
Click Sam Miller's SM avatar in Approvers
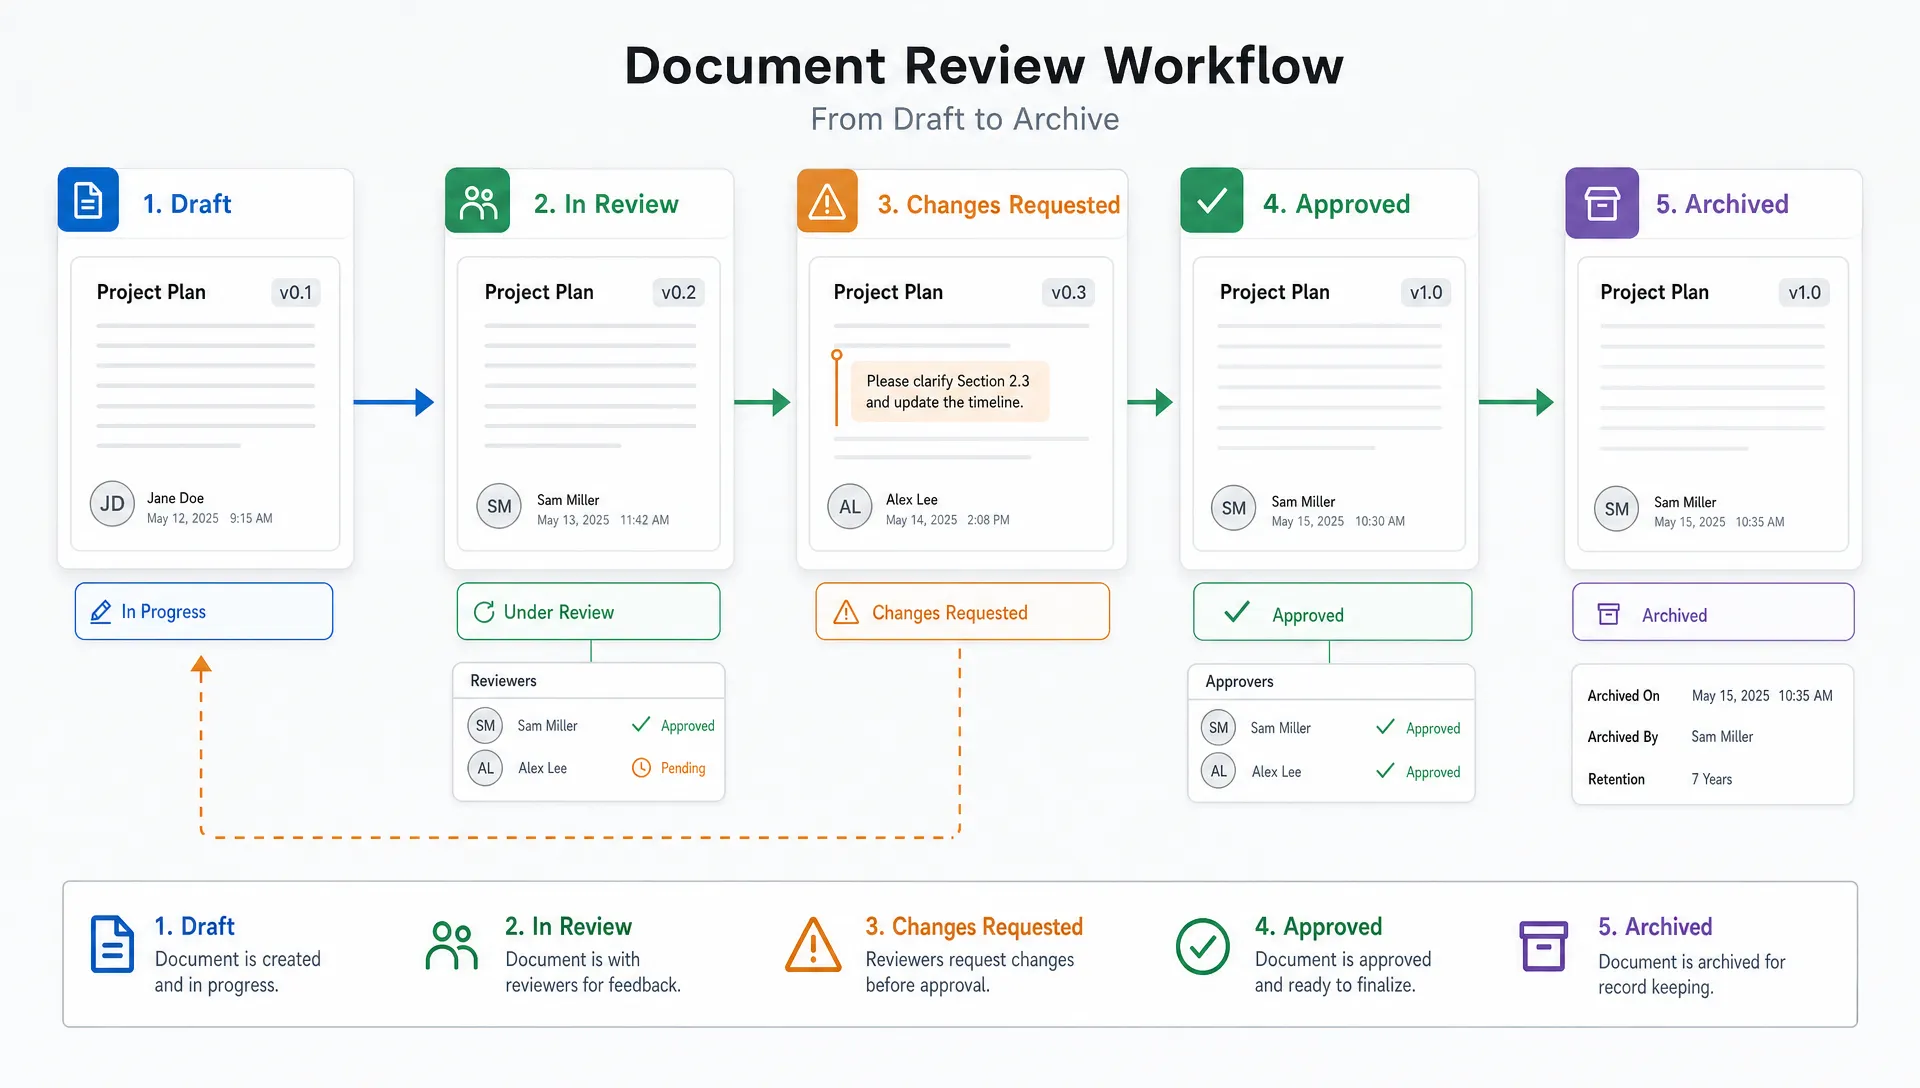[1218, 728]
